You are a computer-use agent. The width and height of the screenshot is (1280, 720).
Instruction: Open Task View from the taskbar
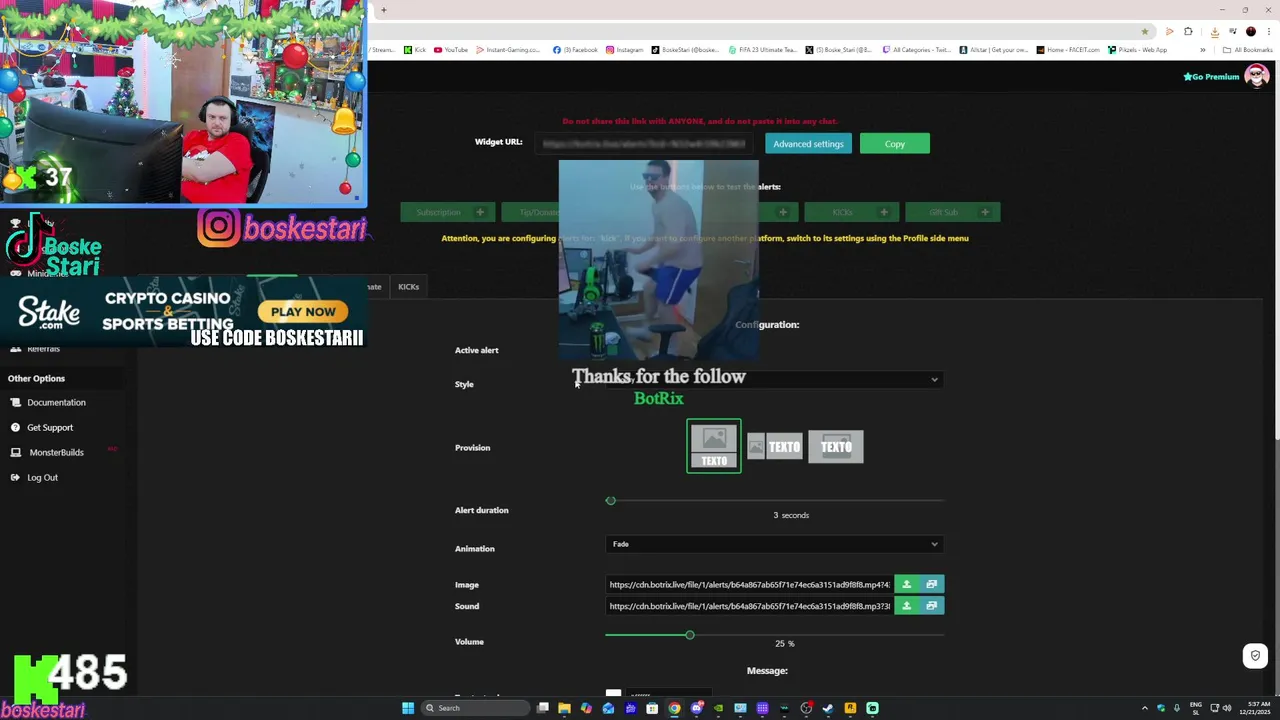point(542,708)
